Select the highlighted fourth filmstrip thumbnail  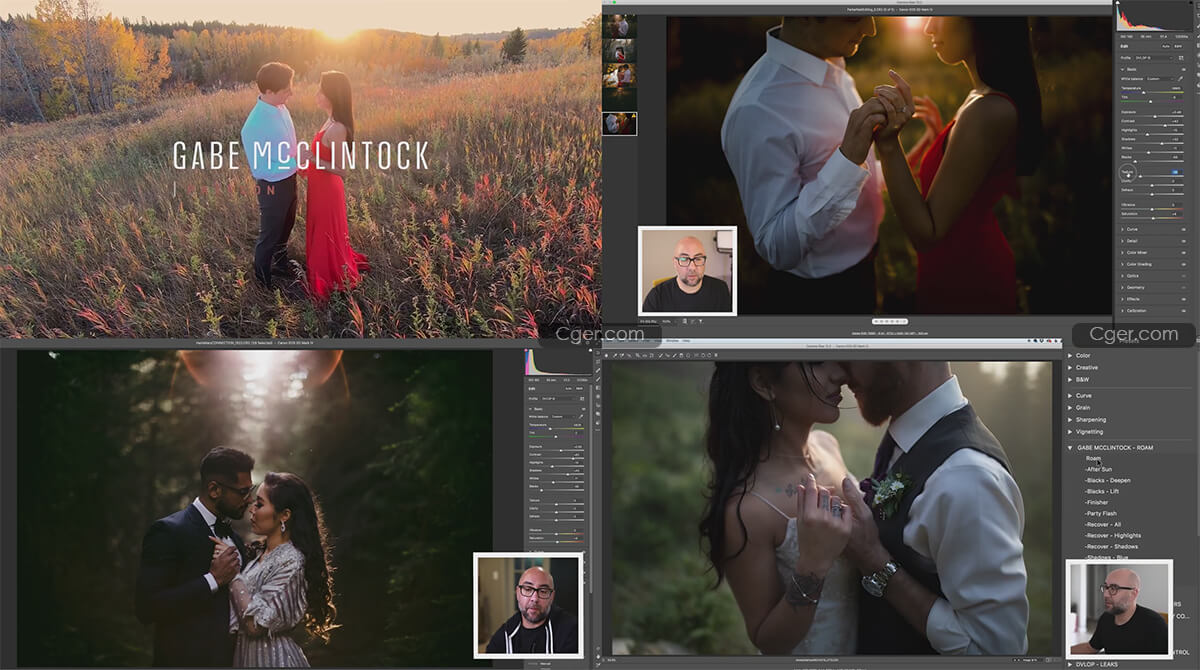[x=620, y=123]
